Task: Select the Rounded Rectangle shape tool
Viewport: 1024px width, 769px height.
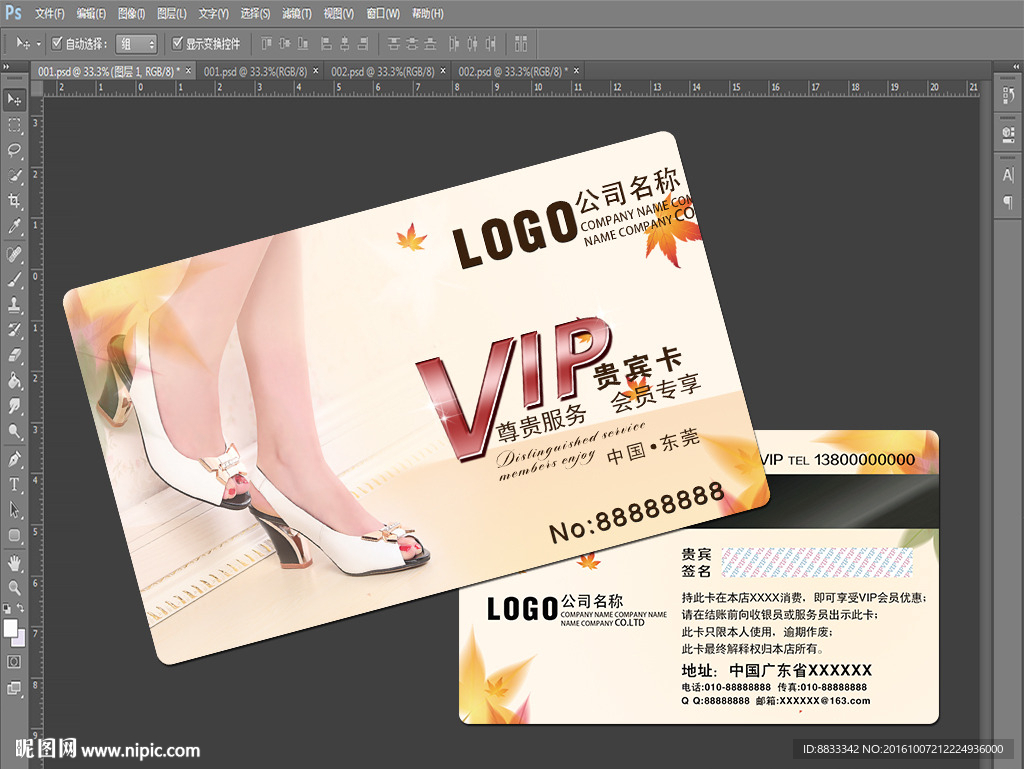Action: tap(14, 535)
